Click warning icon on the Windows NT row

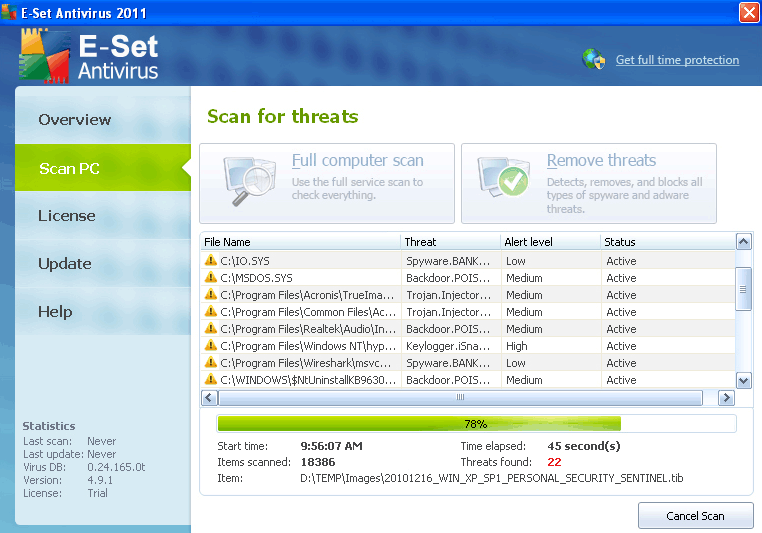(x=210, y=346)
